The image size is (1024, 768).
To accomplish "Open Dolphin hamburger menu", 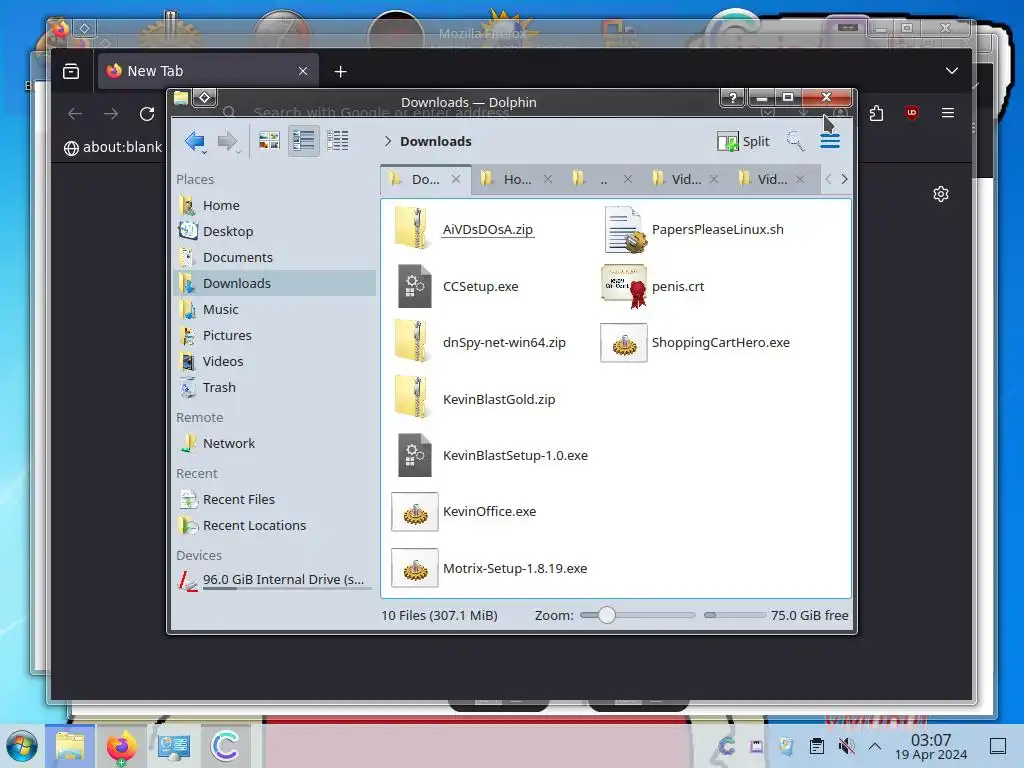I will 830,140.
